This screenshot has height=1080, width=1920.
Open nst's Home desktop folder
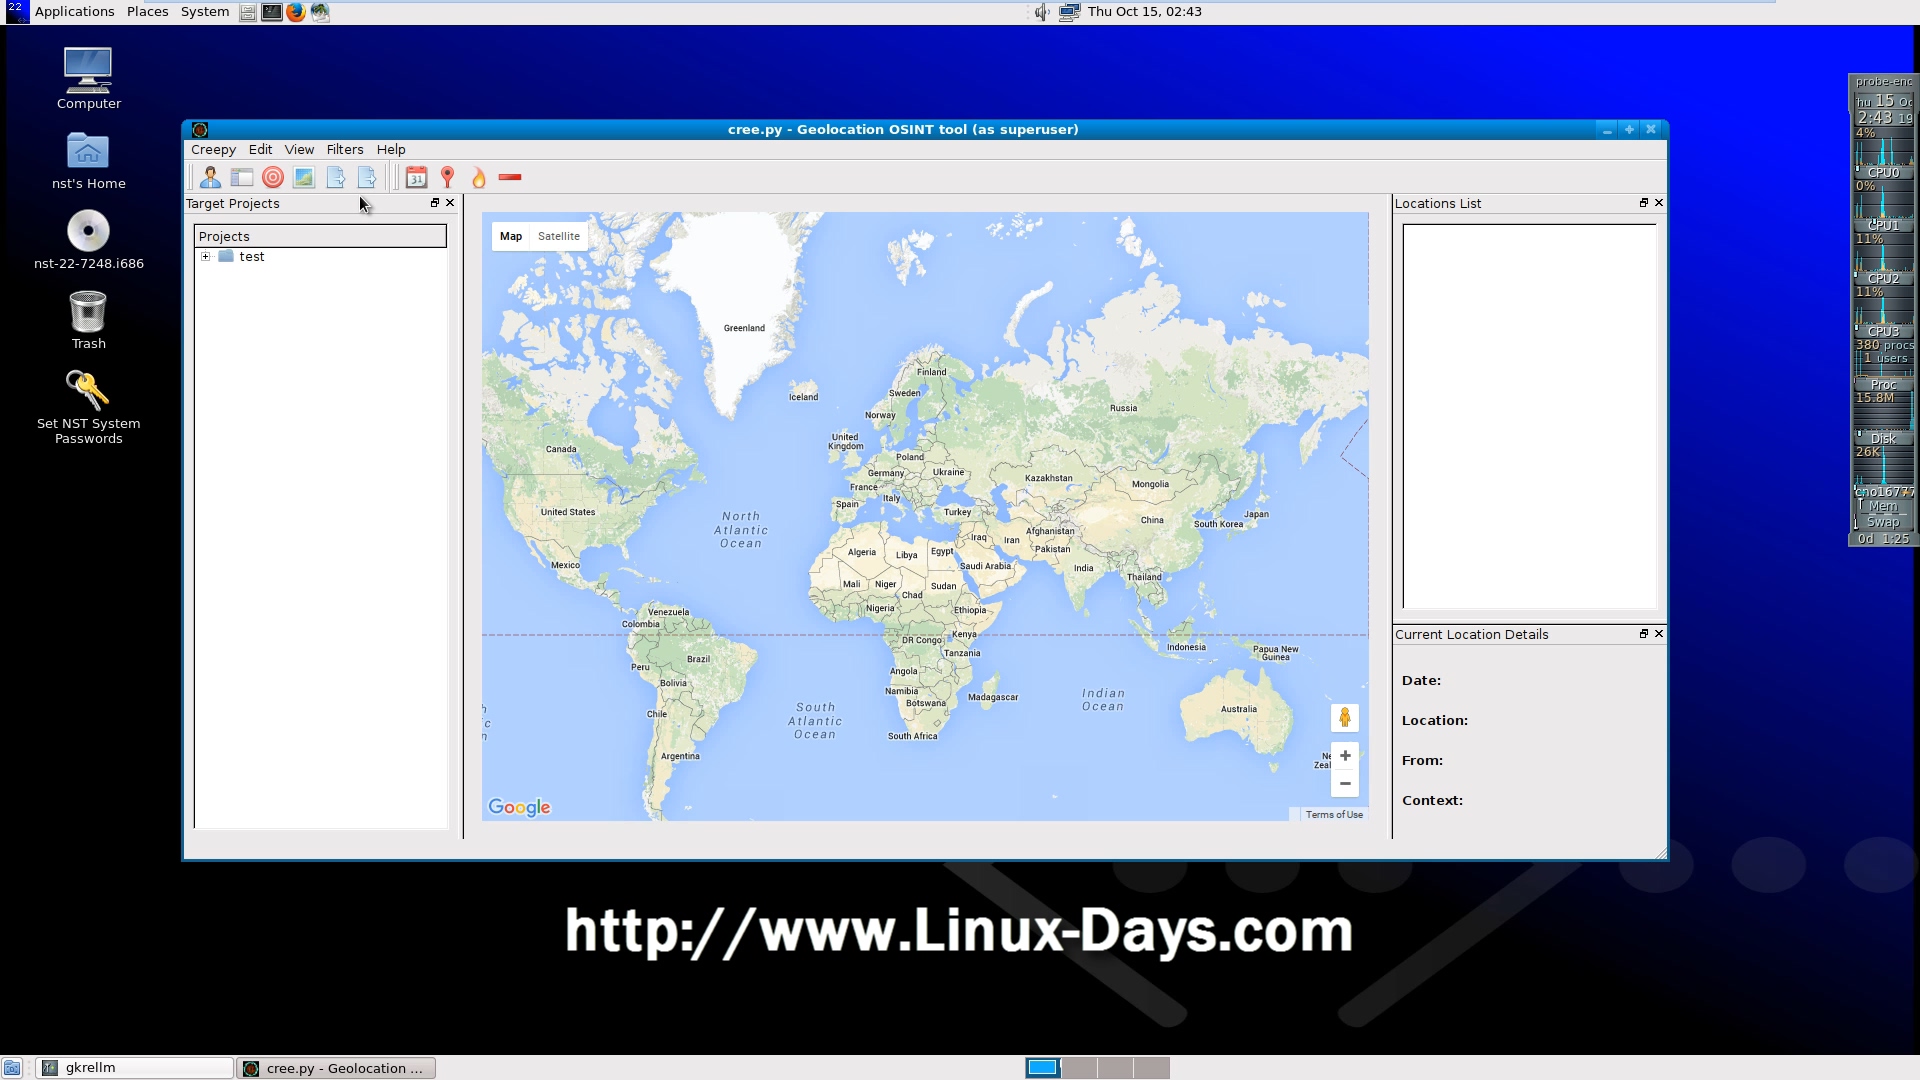coord(88,160)
